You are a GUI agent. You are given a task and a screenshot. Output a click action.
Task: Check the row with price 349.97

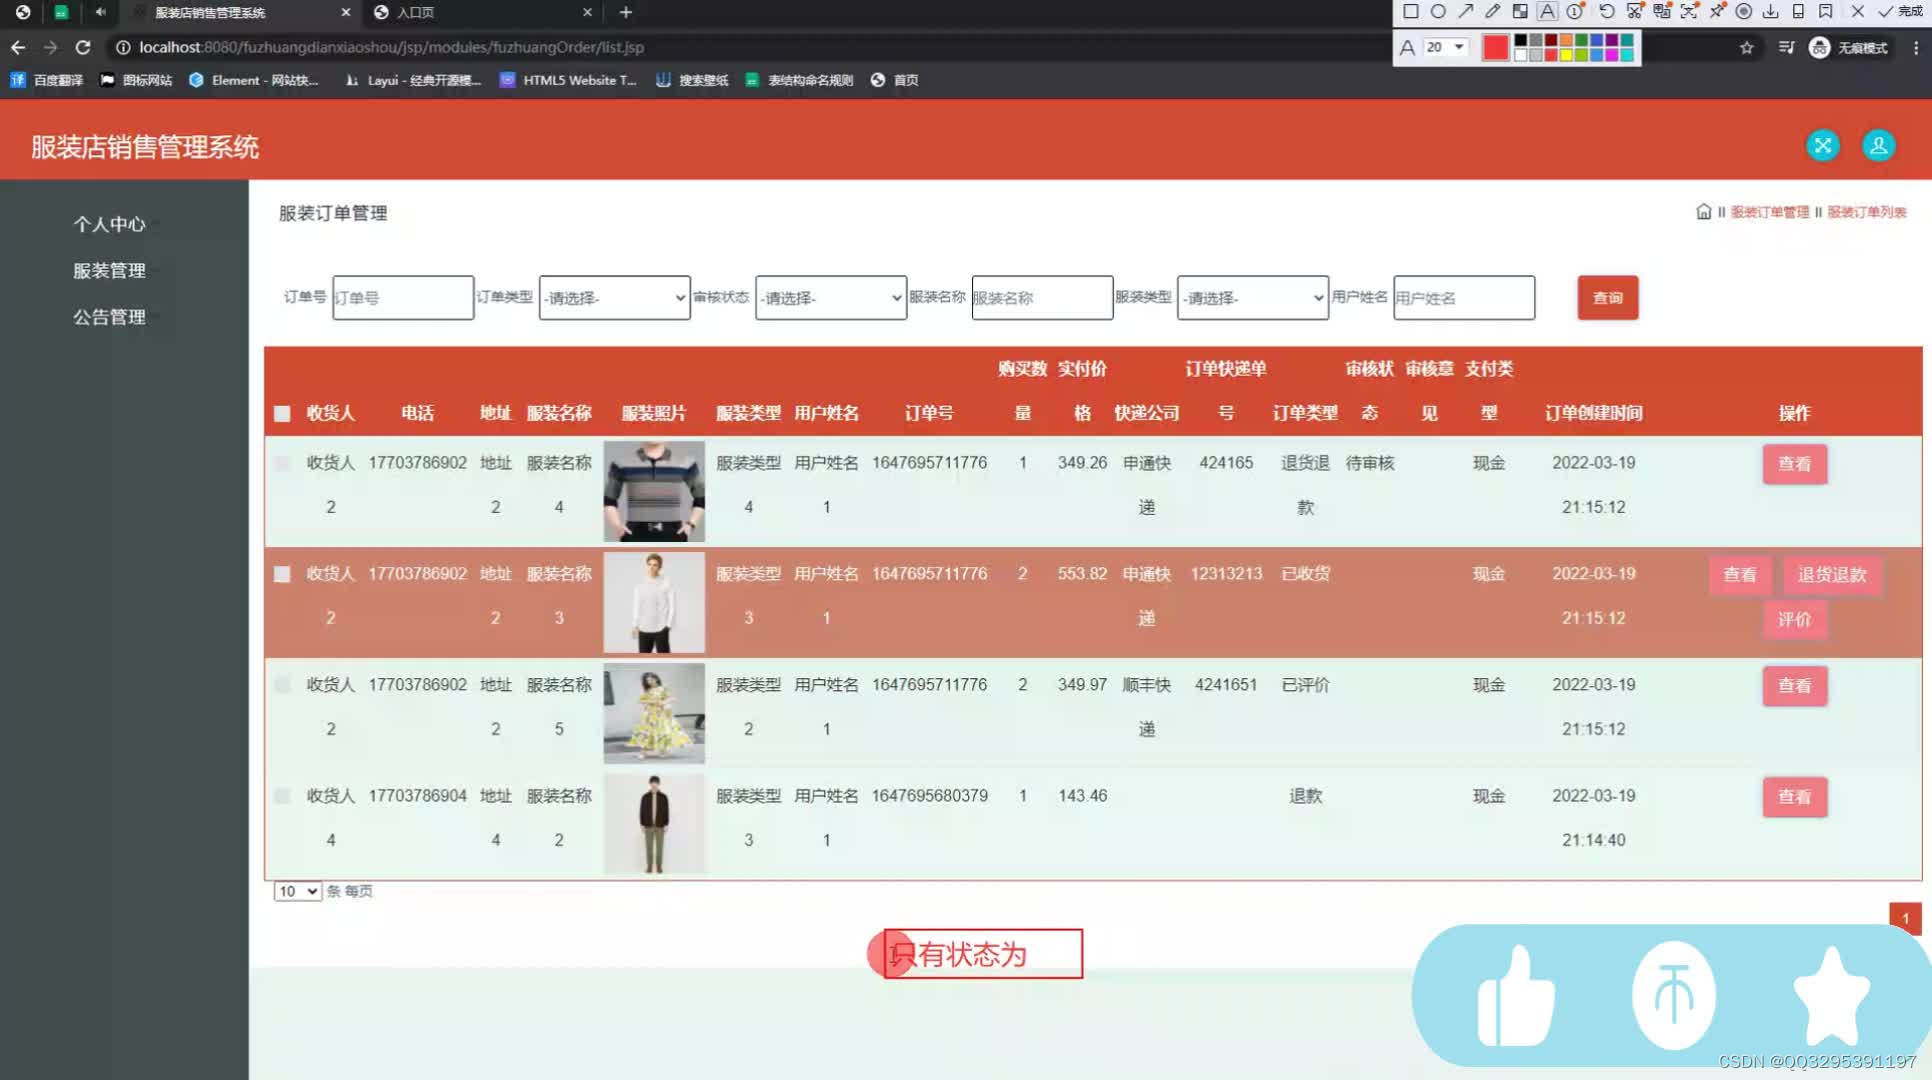click(x=282, y=685)
